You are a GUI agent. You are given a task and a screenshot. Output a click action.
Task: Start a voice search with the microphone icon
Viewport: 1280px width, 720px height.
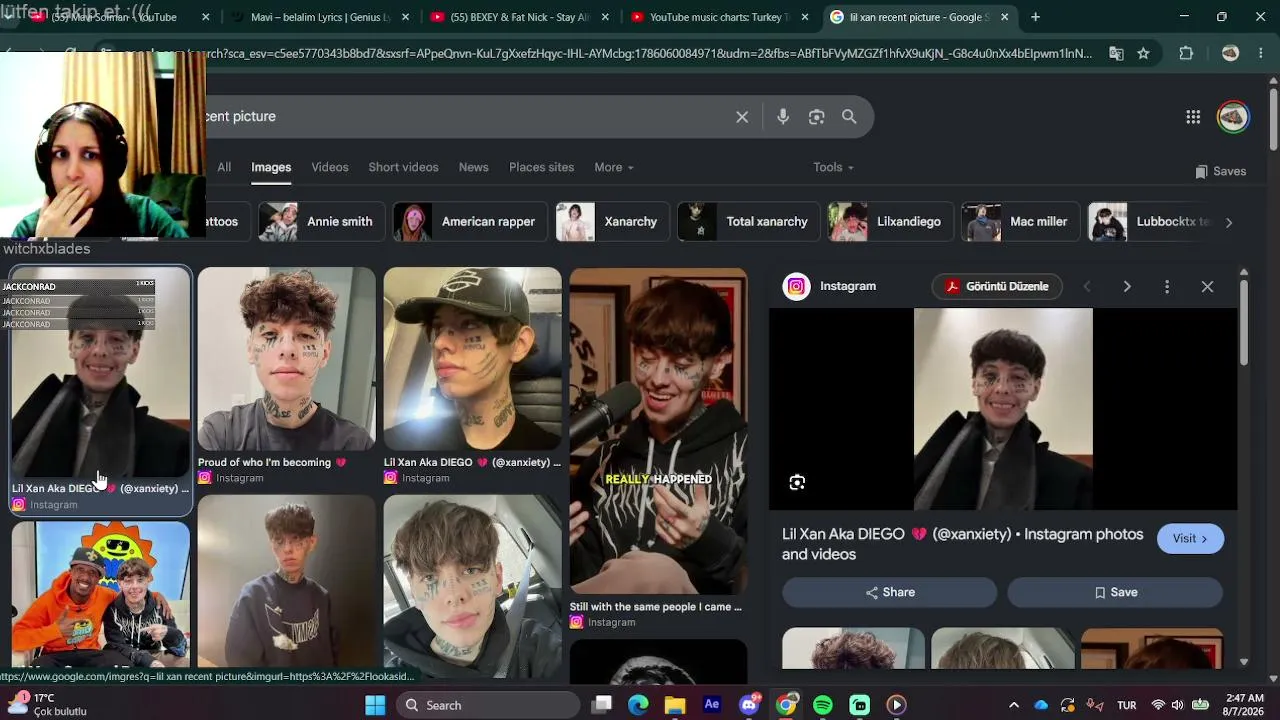[783, 117]
